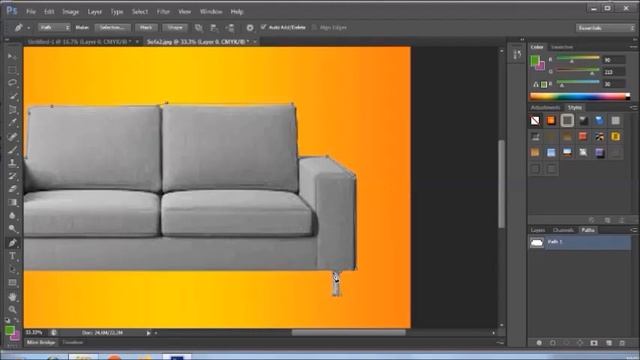
Task: Select the Crop tool
Action: click(x=12, y=109)
